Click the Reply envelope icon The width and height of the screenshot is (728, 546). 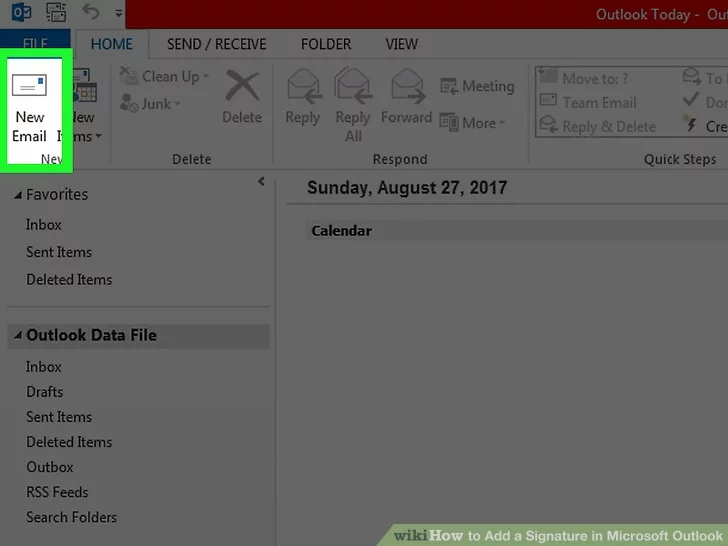[303, 86]
